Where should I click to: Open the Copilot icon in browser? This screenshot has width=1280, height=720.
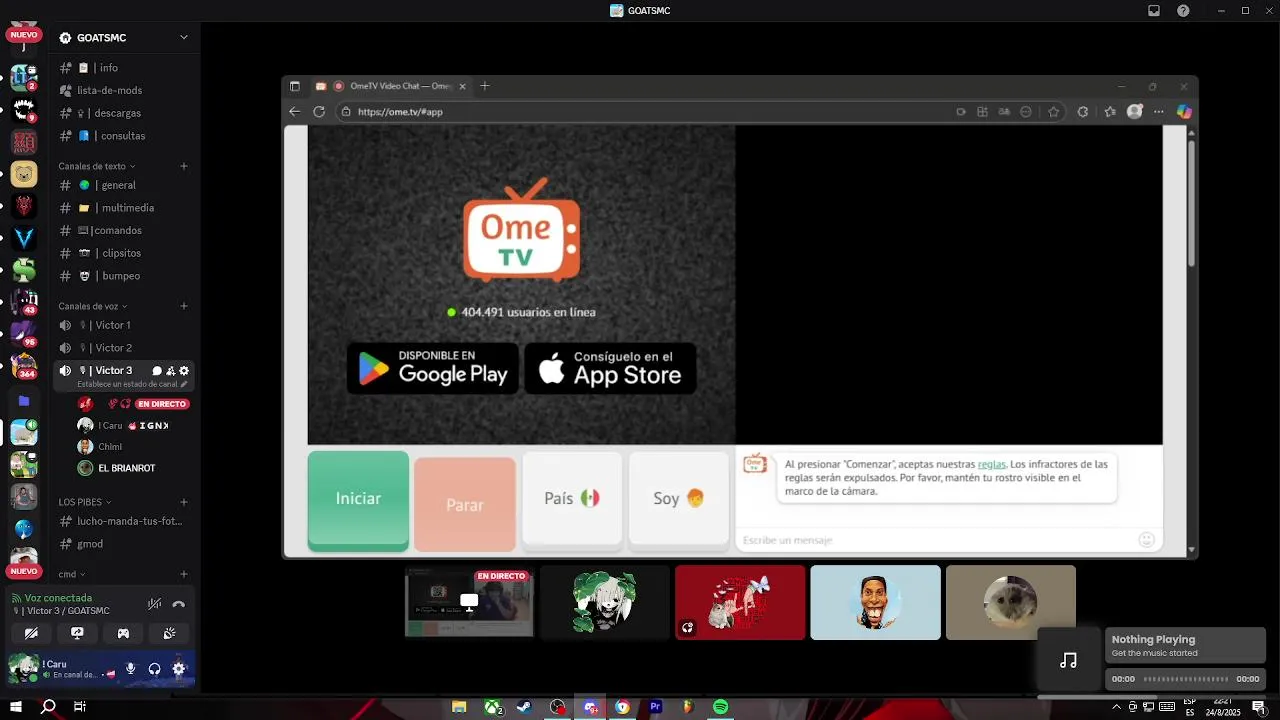click(x=1184, y=112)
